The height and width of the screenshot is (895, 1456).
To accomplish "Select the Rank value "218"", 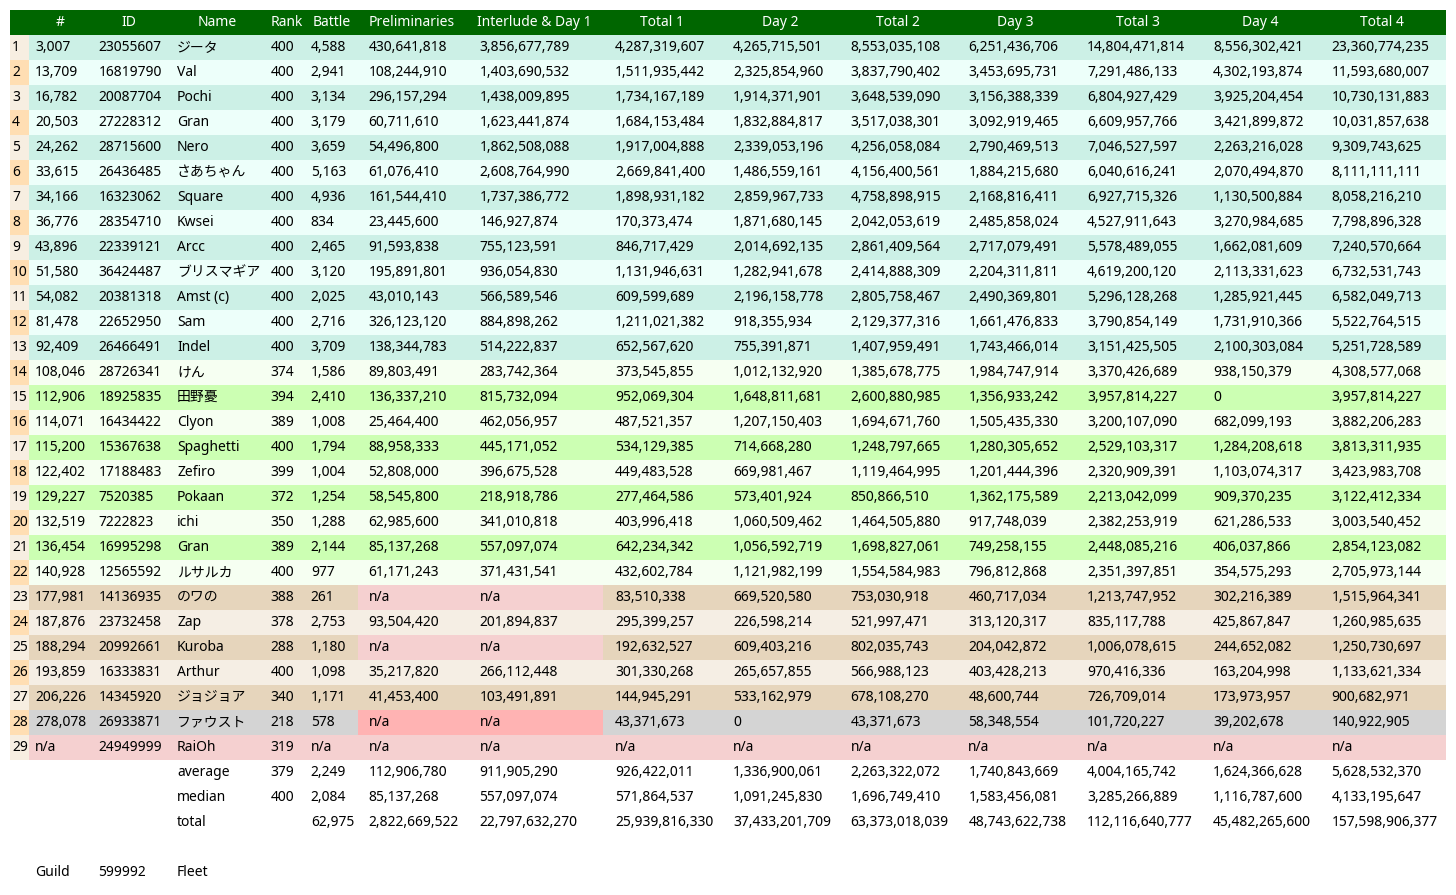I will click(x=282, y=721).
